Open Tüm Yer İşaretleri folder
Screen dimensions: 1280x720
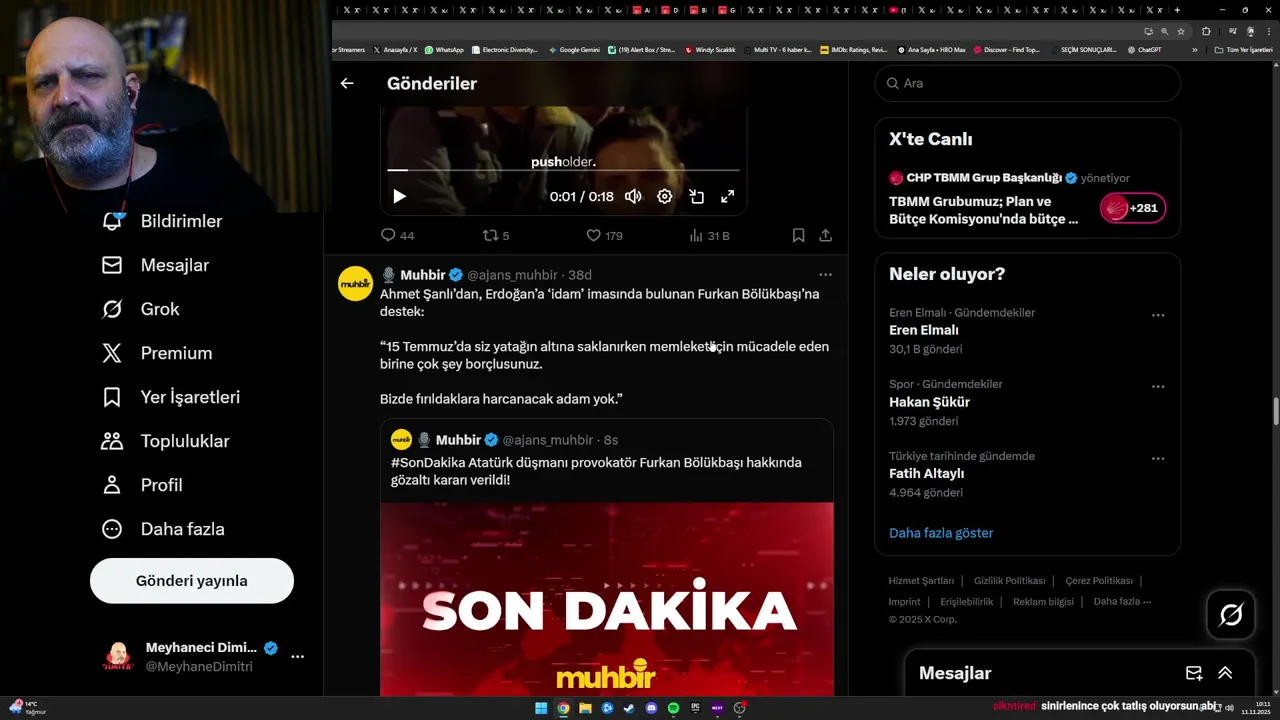[1243, 49]
